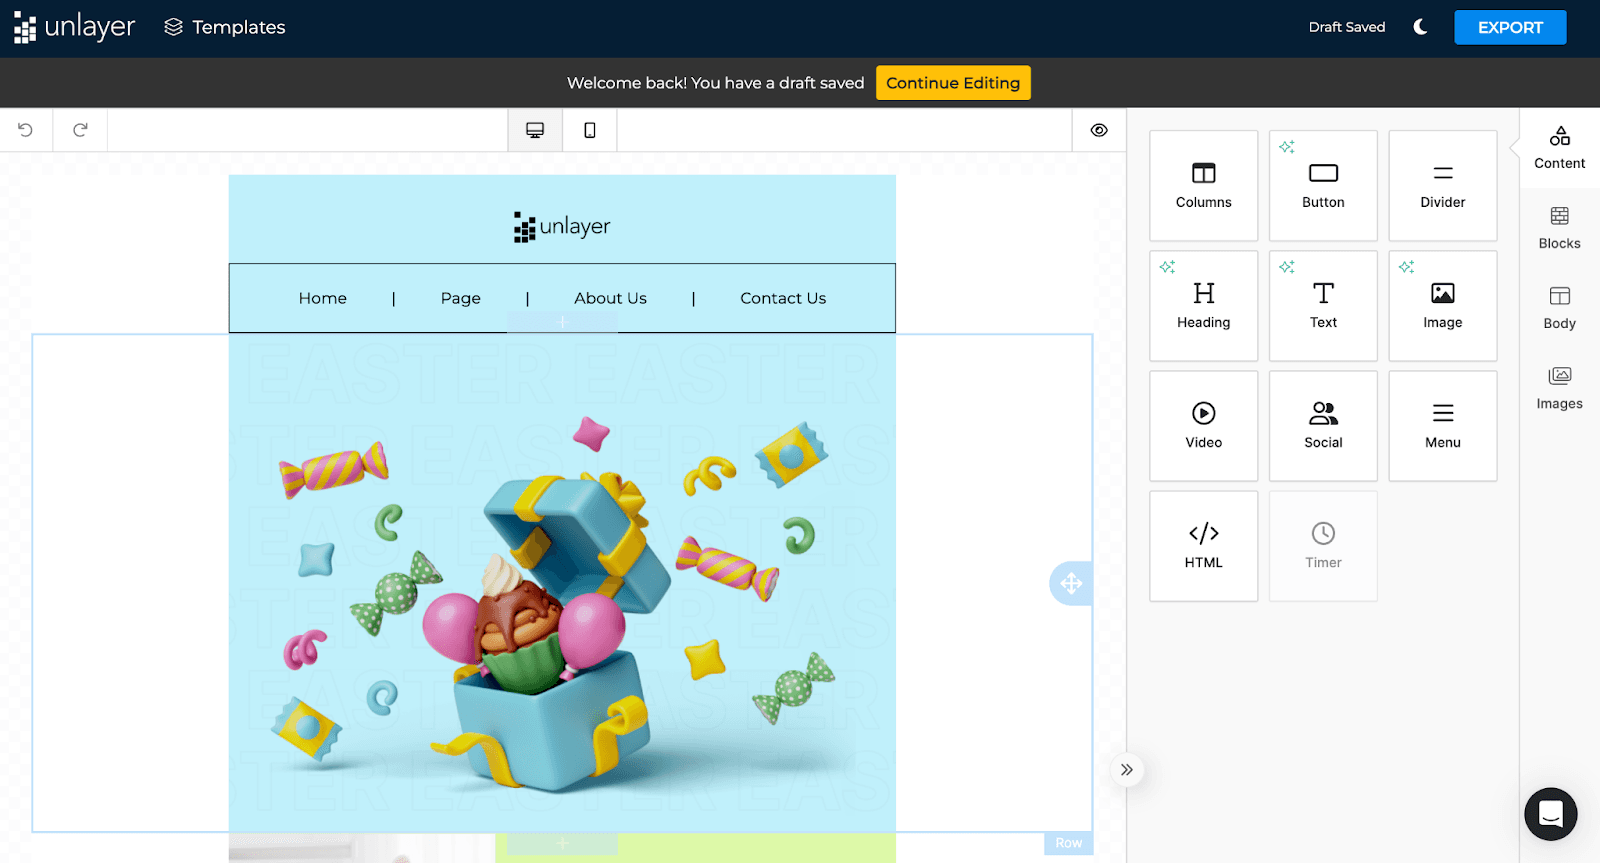Screen dimensions: 1600x863
Task: Select the Menu content tool
Action: click(x=1443, y=426)
